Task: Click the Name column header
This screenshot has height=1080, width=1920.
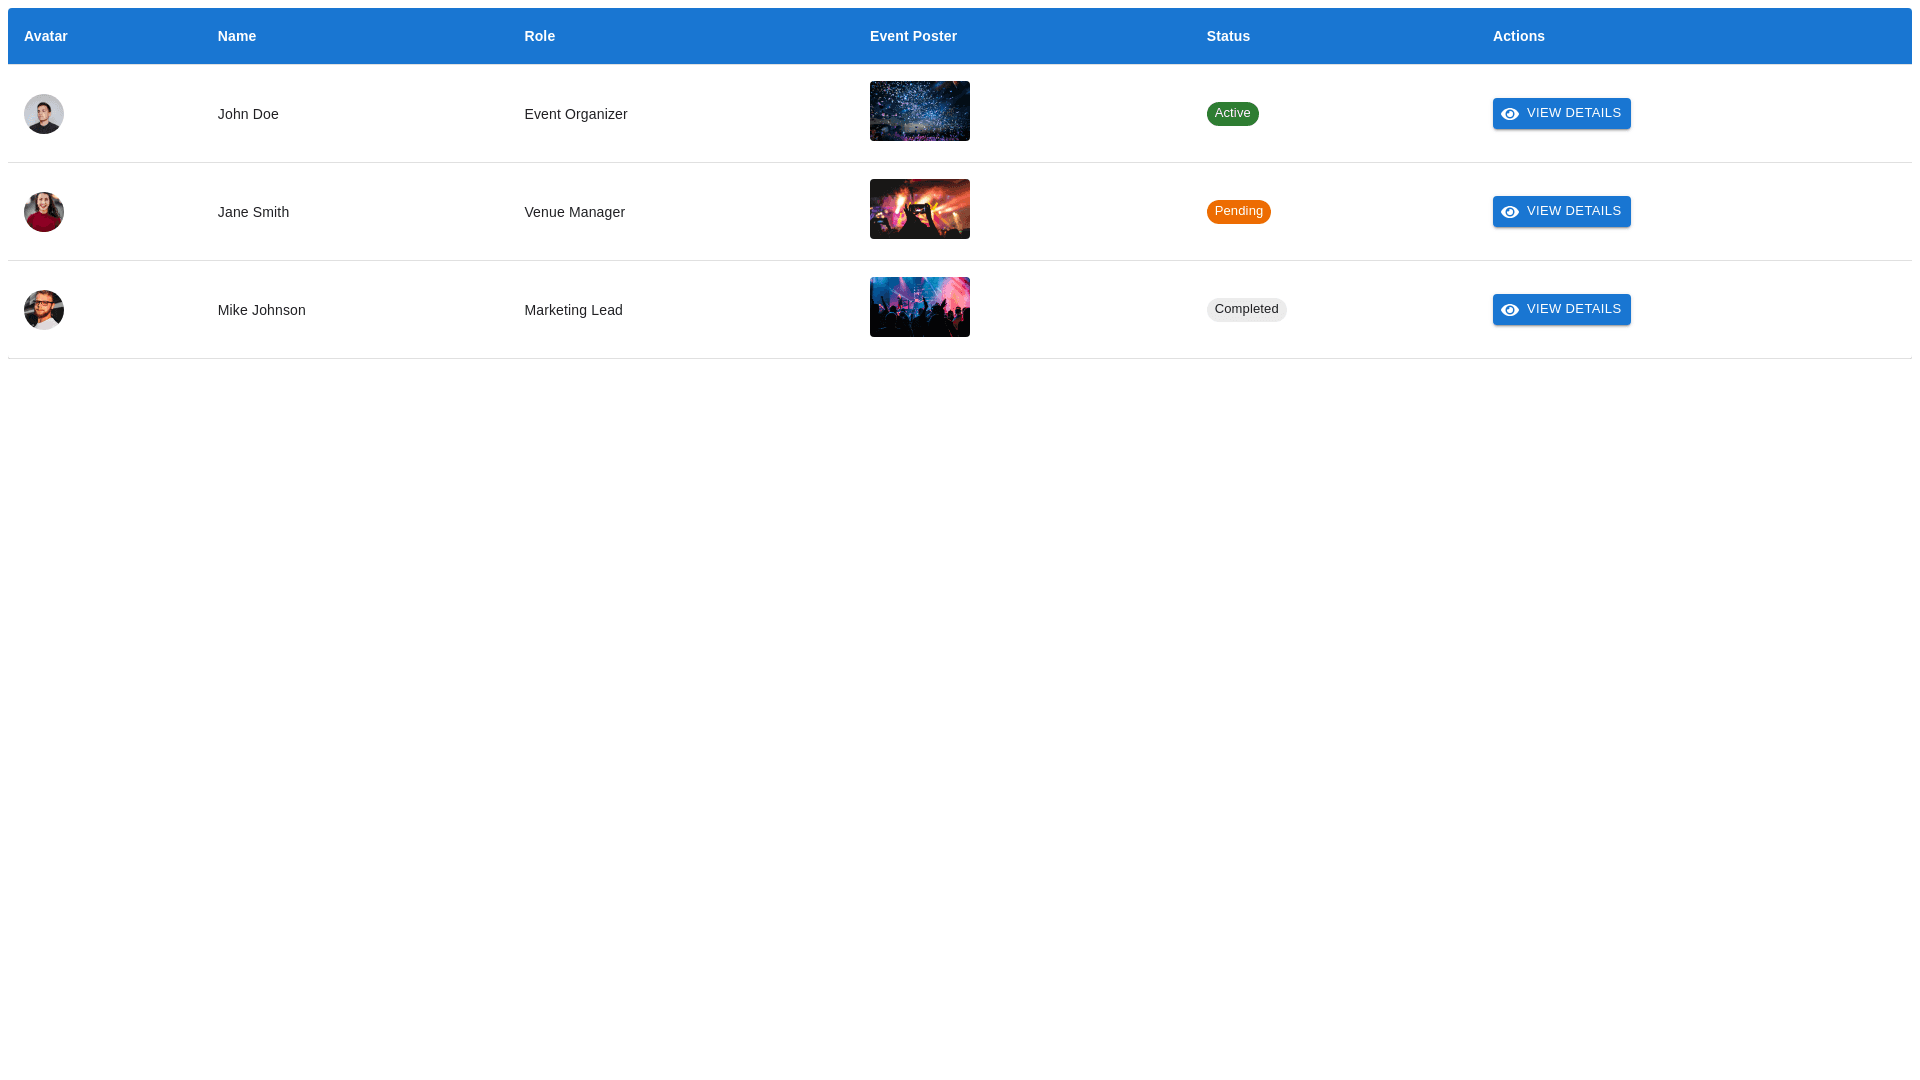Action: click(237, 36)
